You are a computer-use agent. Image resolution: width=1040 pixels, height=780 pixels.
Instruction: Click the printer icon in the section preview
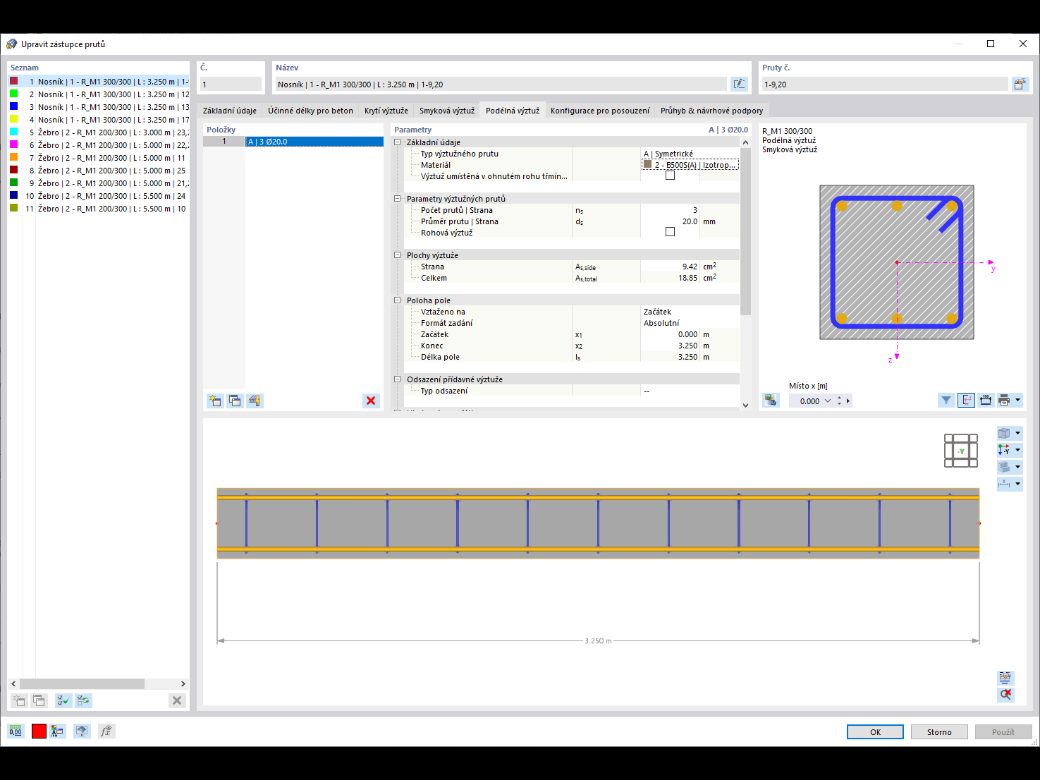click(1004, 400)
